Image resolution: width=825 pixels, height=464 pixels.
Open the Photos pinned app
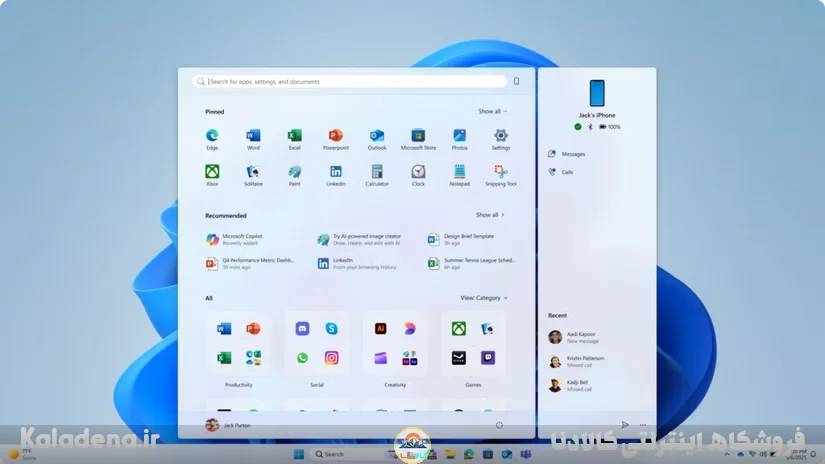(x=459, y=139)
